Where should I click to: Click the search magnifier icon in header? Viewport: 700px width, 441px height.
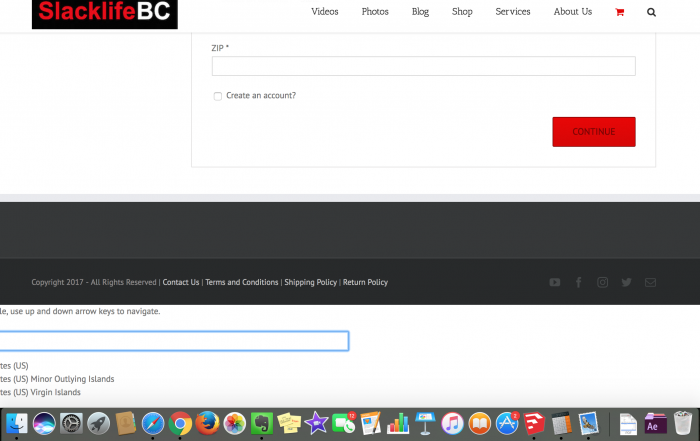[652, 12]
